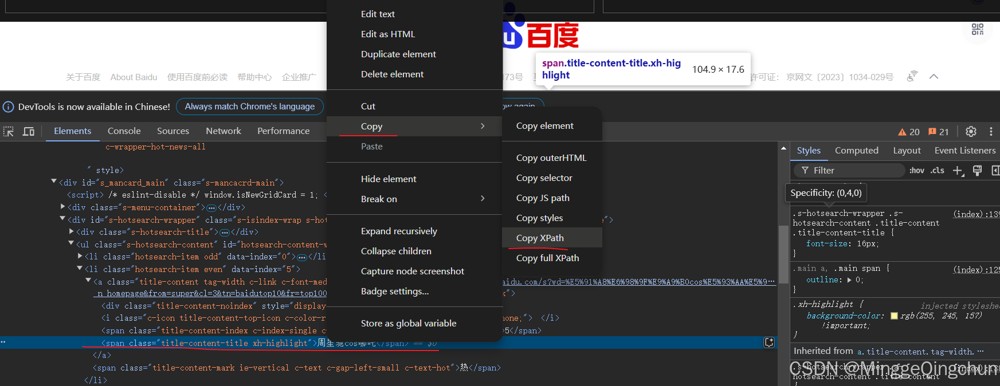Screen dimensions: 1000x386
Task: Expand the s-menu-container div node
Action: click(62, 207)
